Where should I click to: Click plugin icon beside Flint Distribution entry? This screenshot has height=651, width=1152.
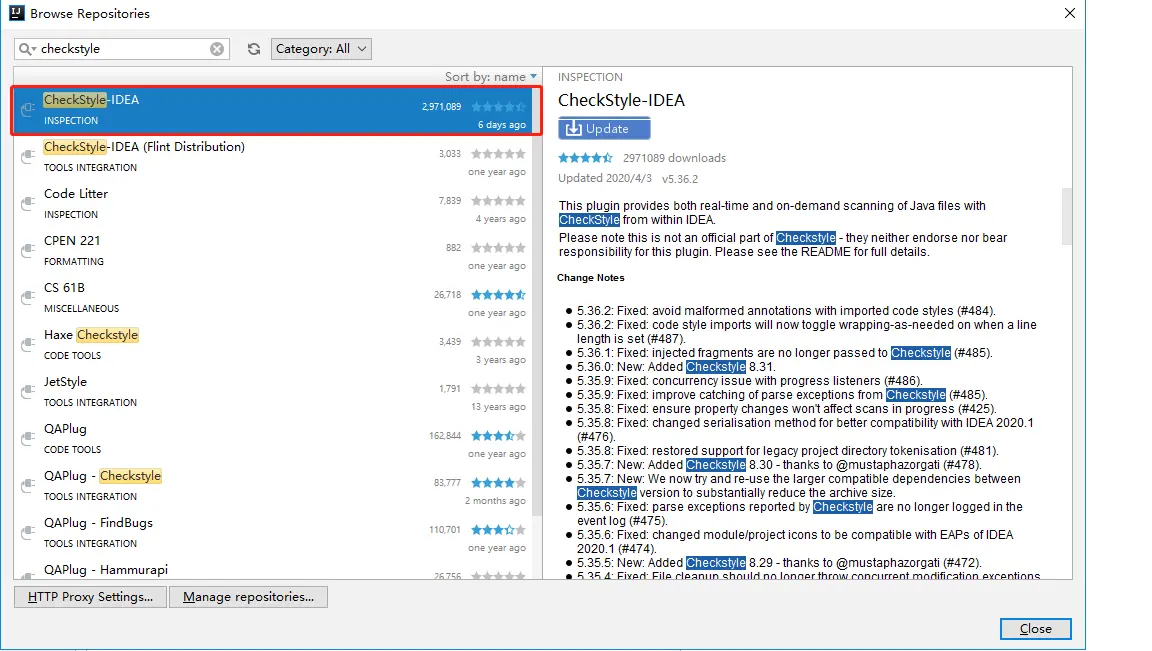[x=28, y=157]
